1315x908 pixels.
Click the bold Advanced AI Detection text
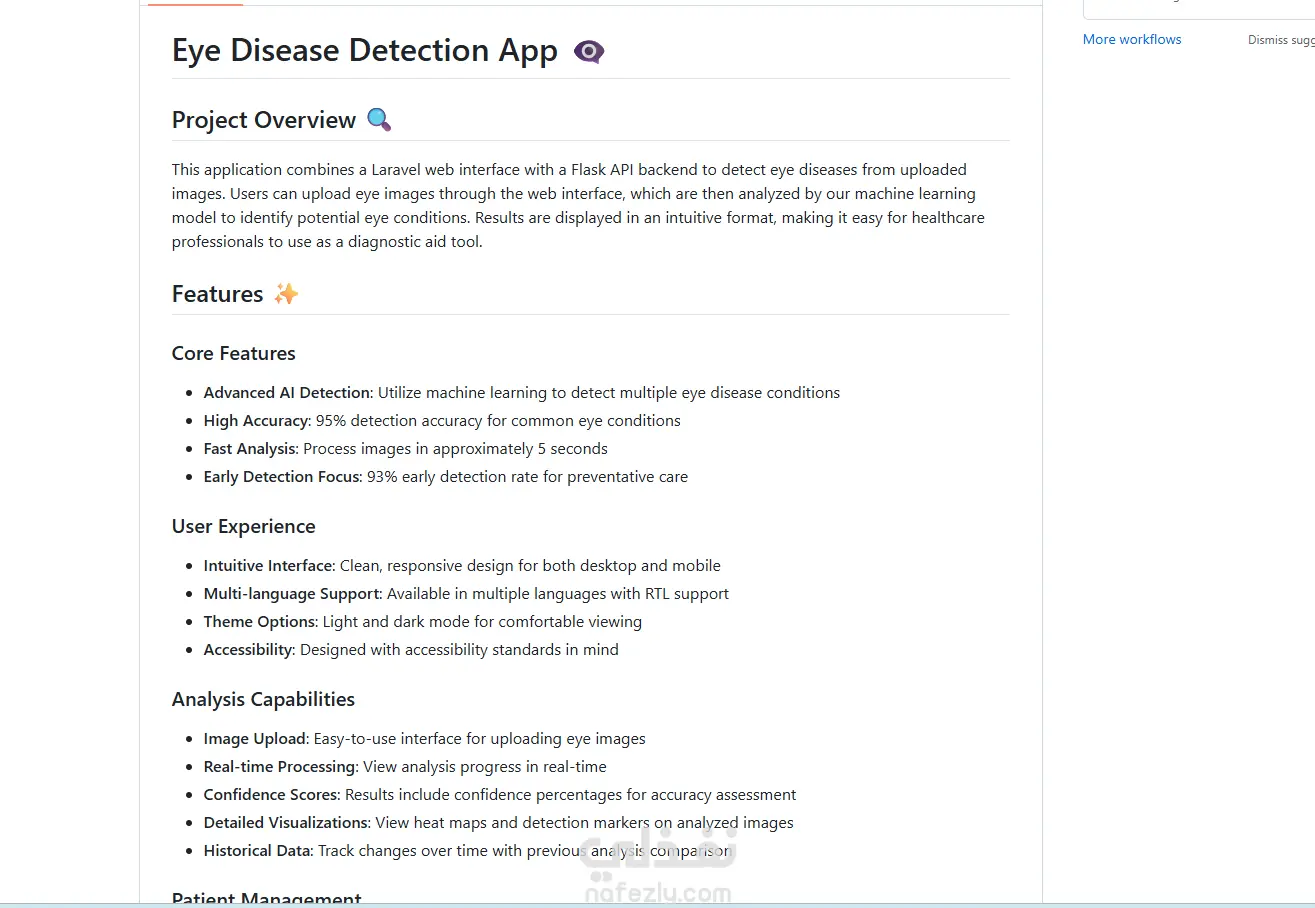click(288, 393)
